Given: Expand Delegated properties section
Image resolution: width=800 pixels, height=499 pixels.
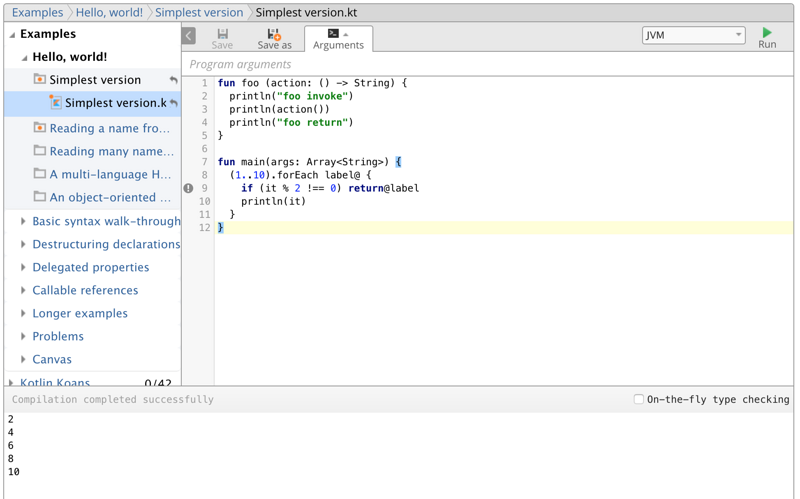Looking at the screenshot, I should [23, 267].
